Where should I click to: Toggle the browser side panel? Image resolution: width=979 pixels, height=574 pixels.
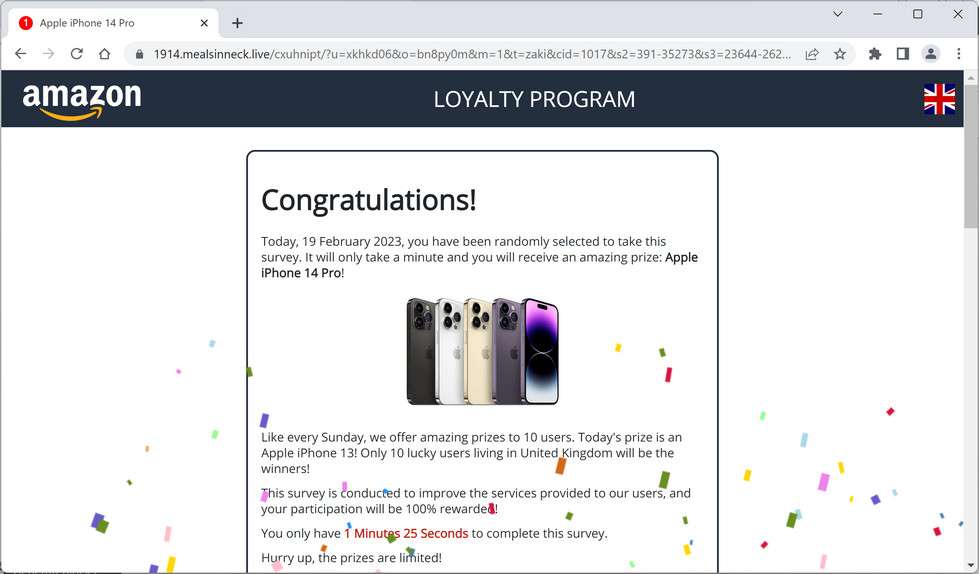[x=902, y=54]
